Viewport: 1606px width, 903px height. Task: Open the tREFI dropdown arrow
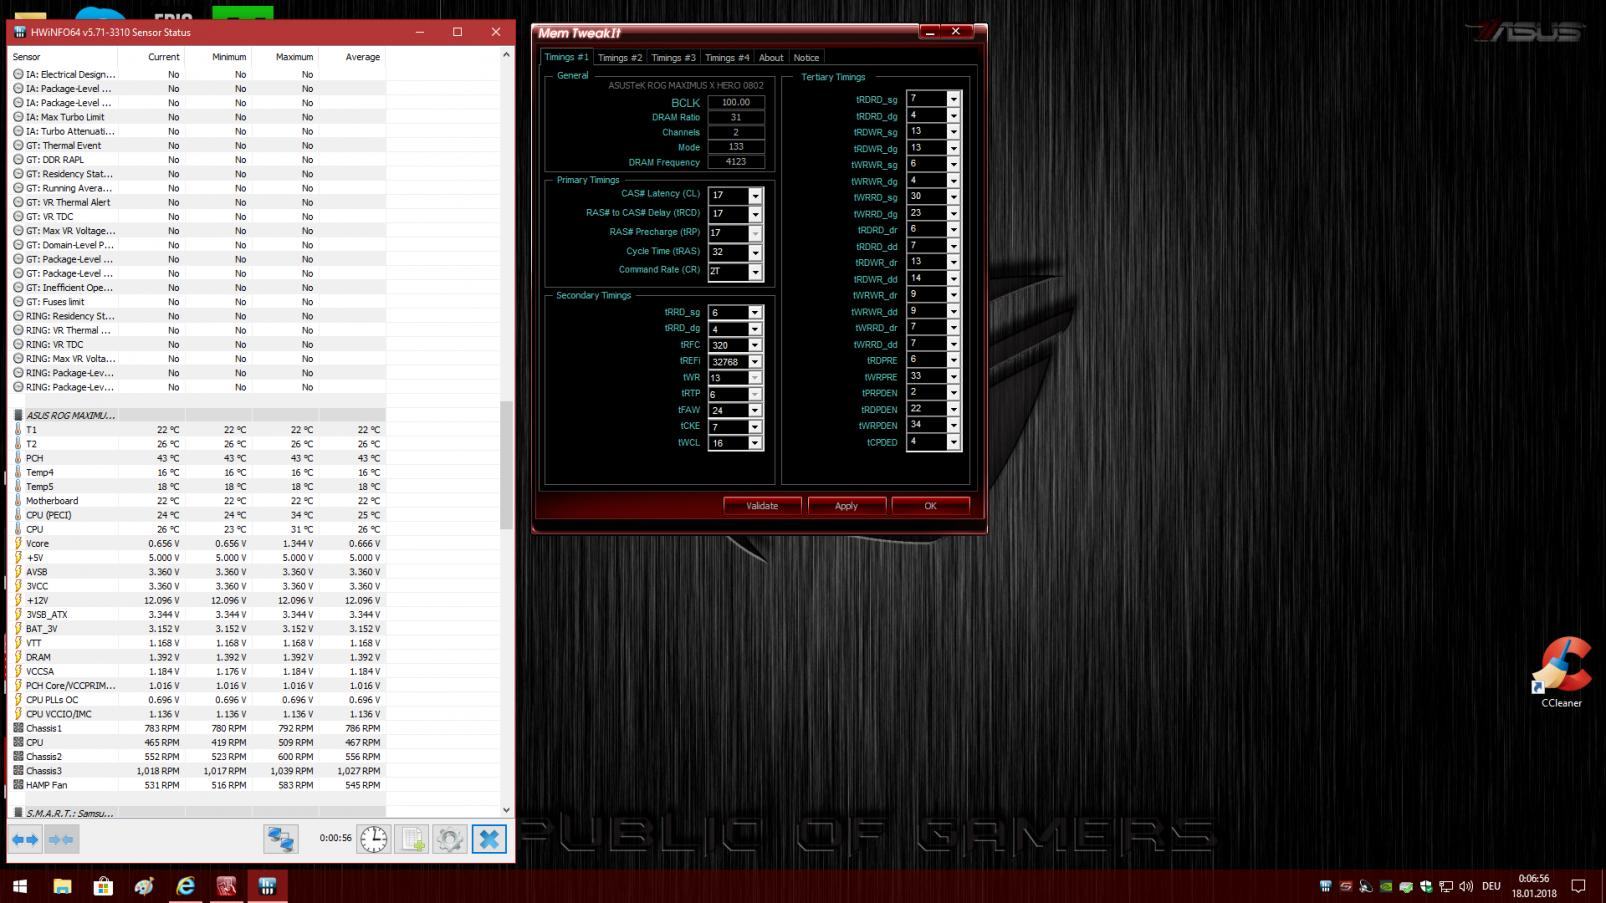coord(755,362)
